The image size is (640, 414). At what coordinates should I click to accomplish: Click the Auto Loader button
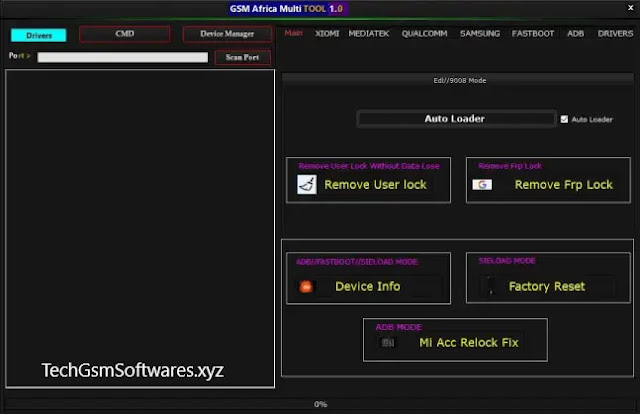456,119
